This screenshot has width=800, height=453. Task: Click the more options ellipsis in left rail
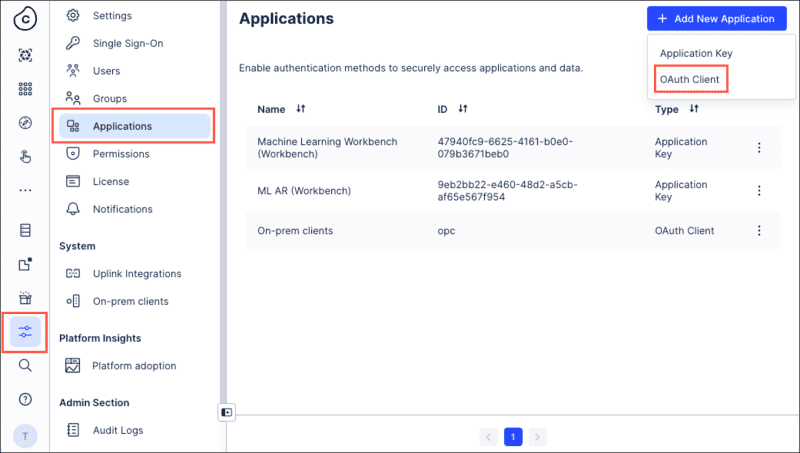pyautogui.click(x=25, y=190)
